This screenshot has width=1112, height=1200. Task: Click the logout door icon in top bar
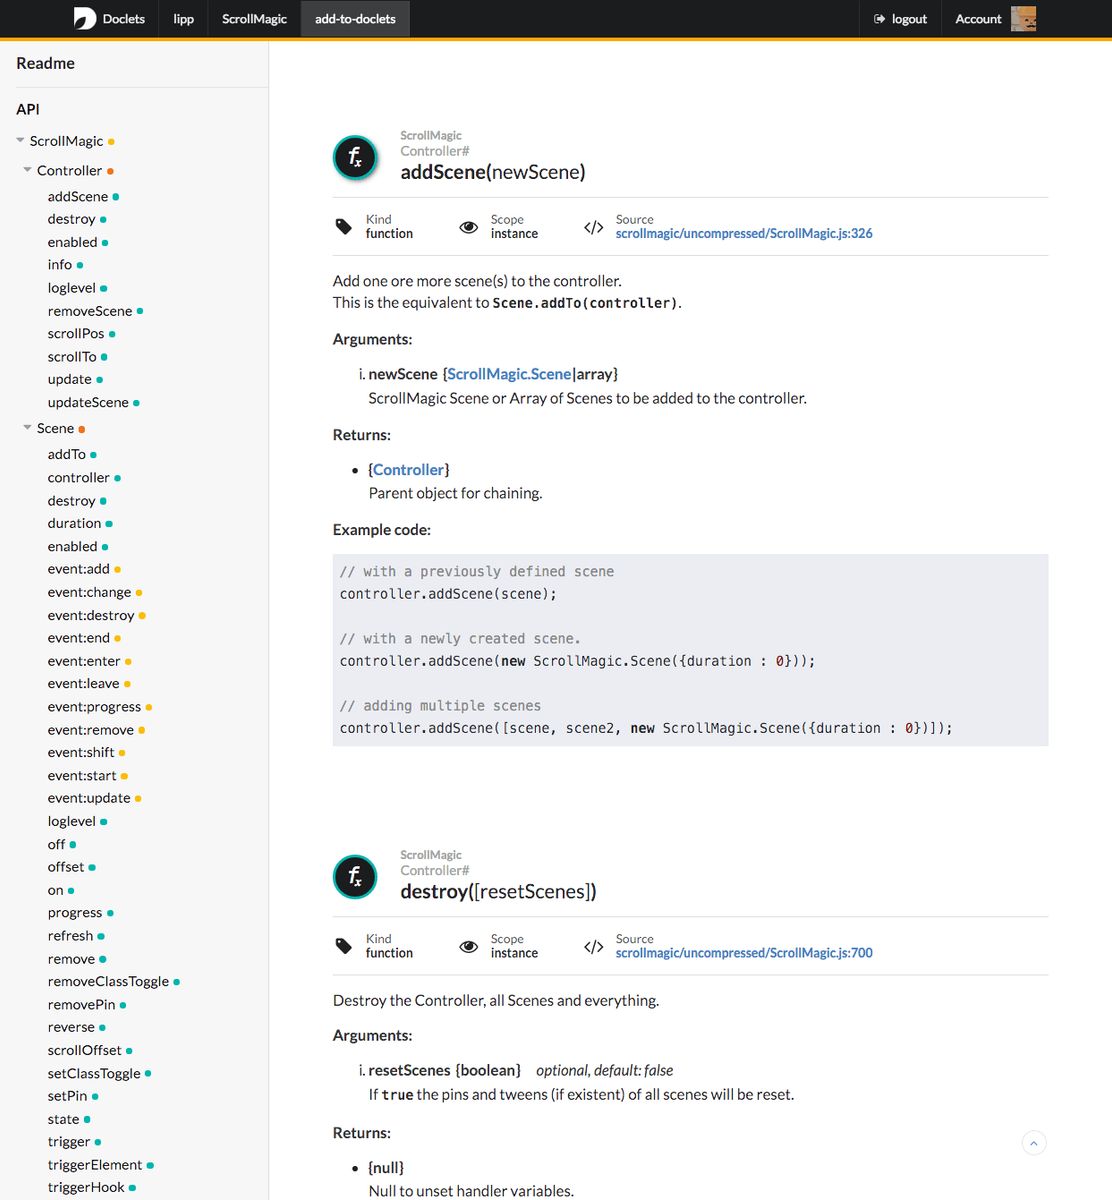(881, 18)
